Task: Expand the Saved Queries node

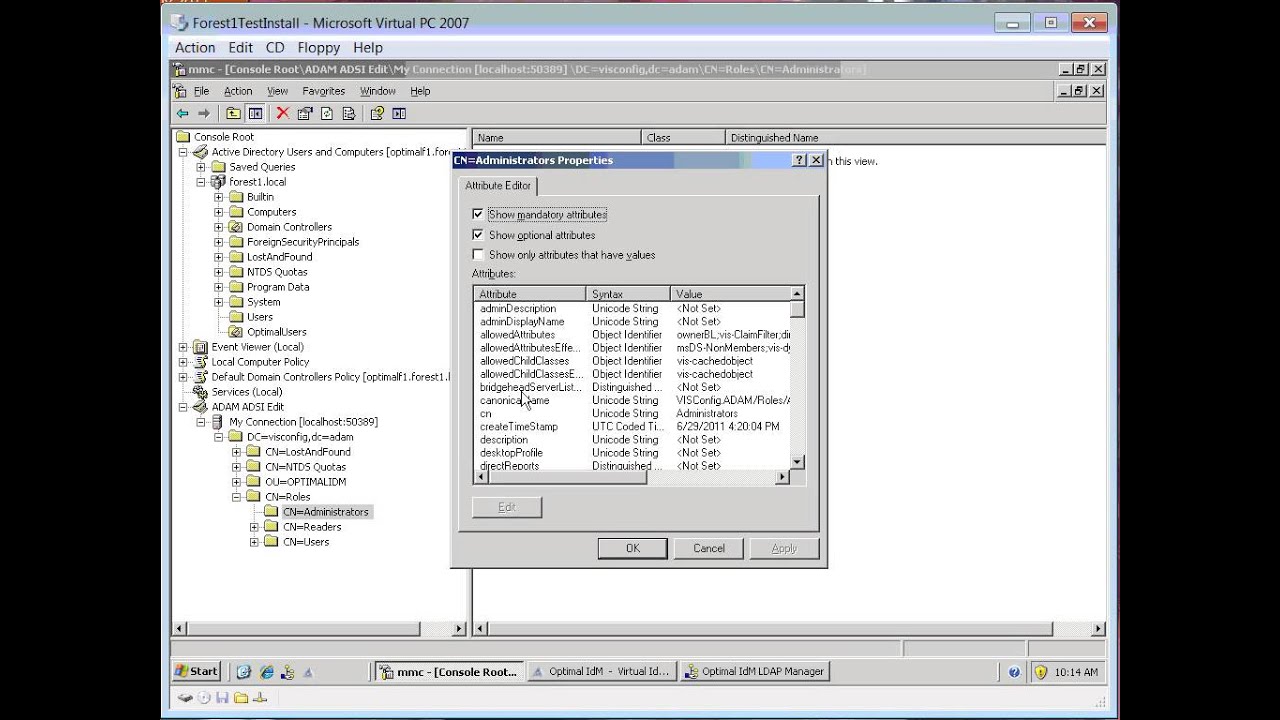Action: click(x=201, y=167)
